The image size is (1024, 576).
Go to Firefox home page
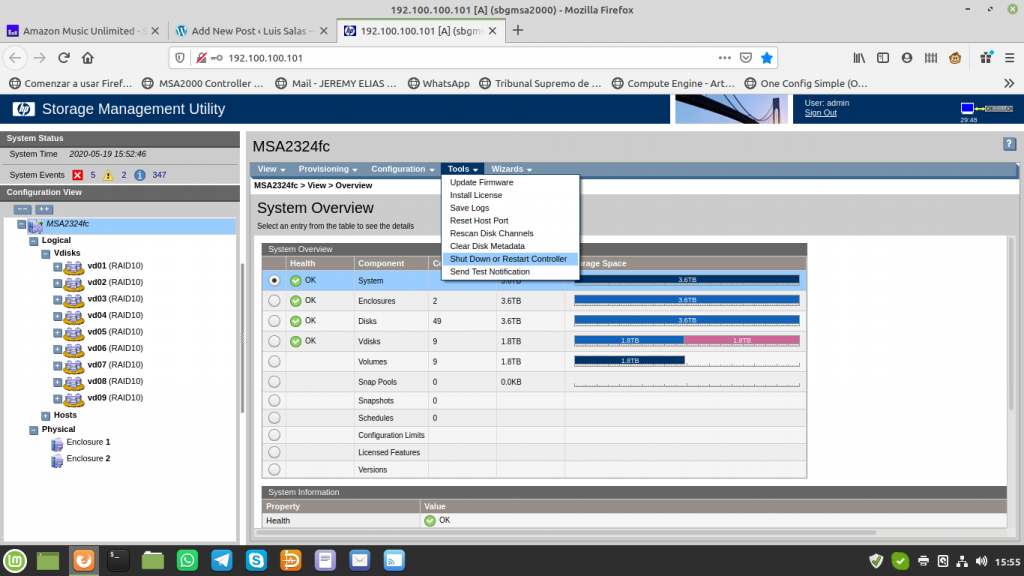(x=88, y=57)
